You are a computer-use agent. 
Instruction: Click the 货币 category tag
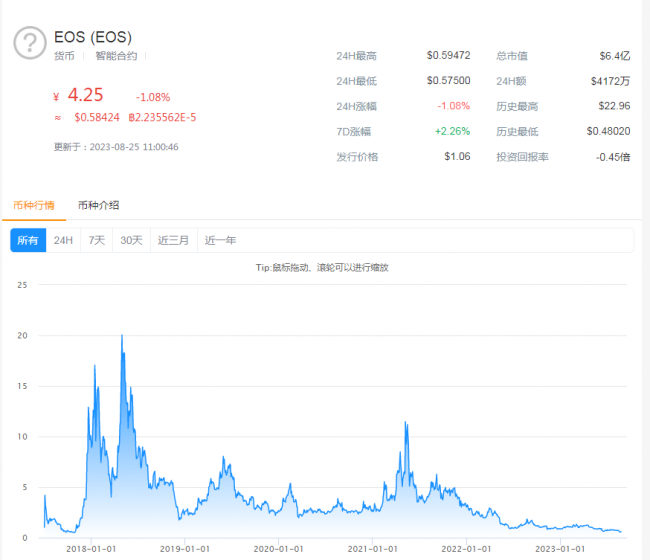click(64, 56)
